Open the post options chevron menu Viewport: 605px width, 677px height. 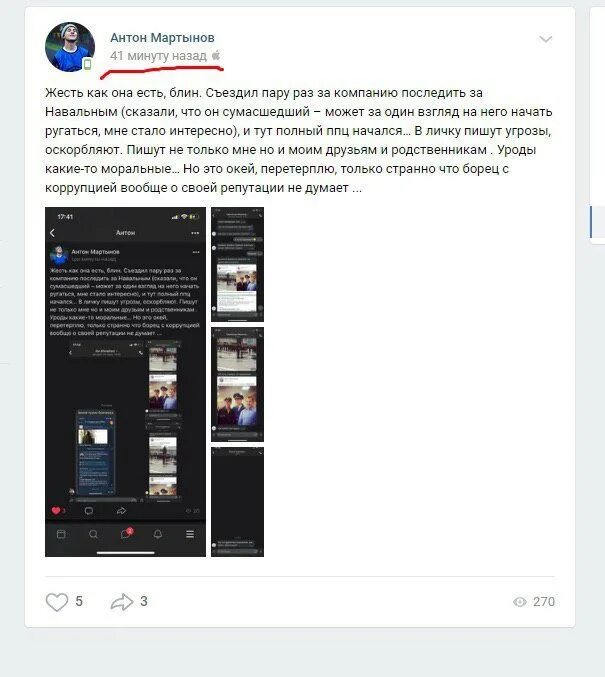coord(546,40)
